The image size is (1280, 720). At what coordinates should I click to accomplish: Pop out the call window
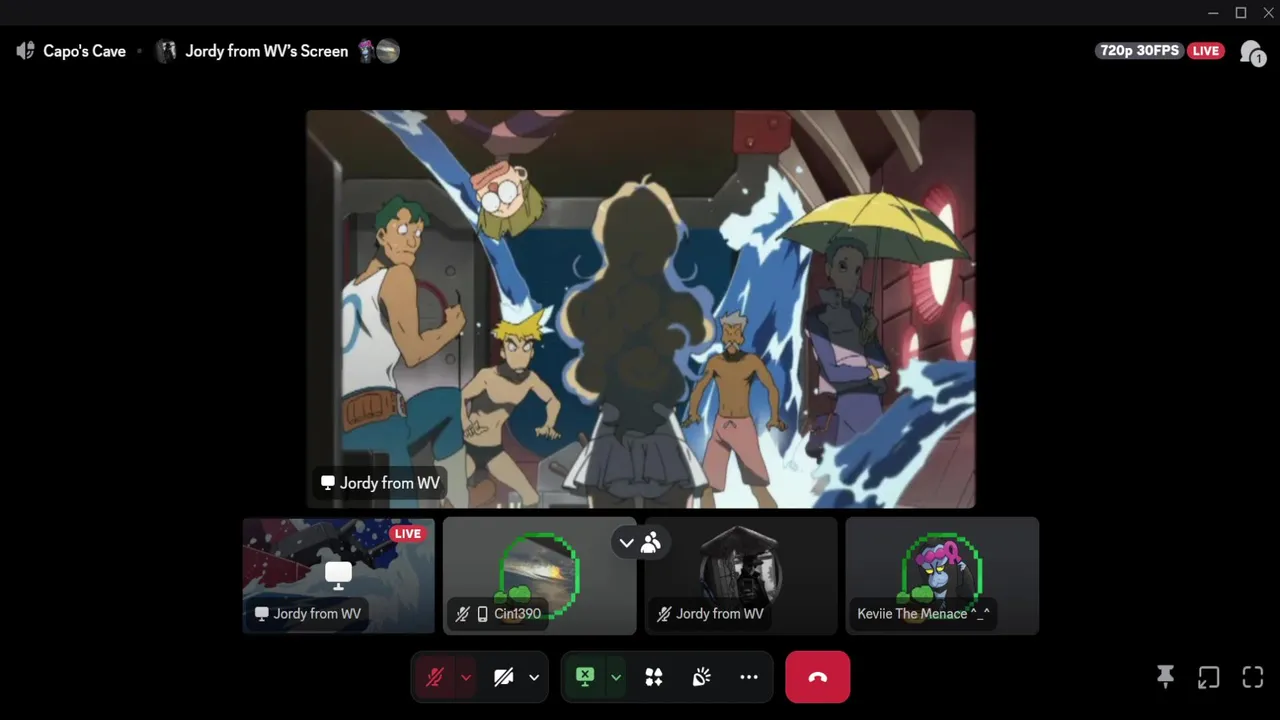[x=1209, y=677]
